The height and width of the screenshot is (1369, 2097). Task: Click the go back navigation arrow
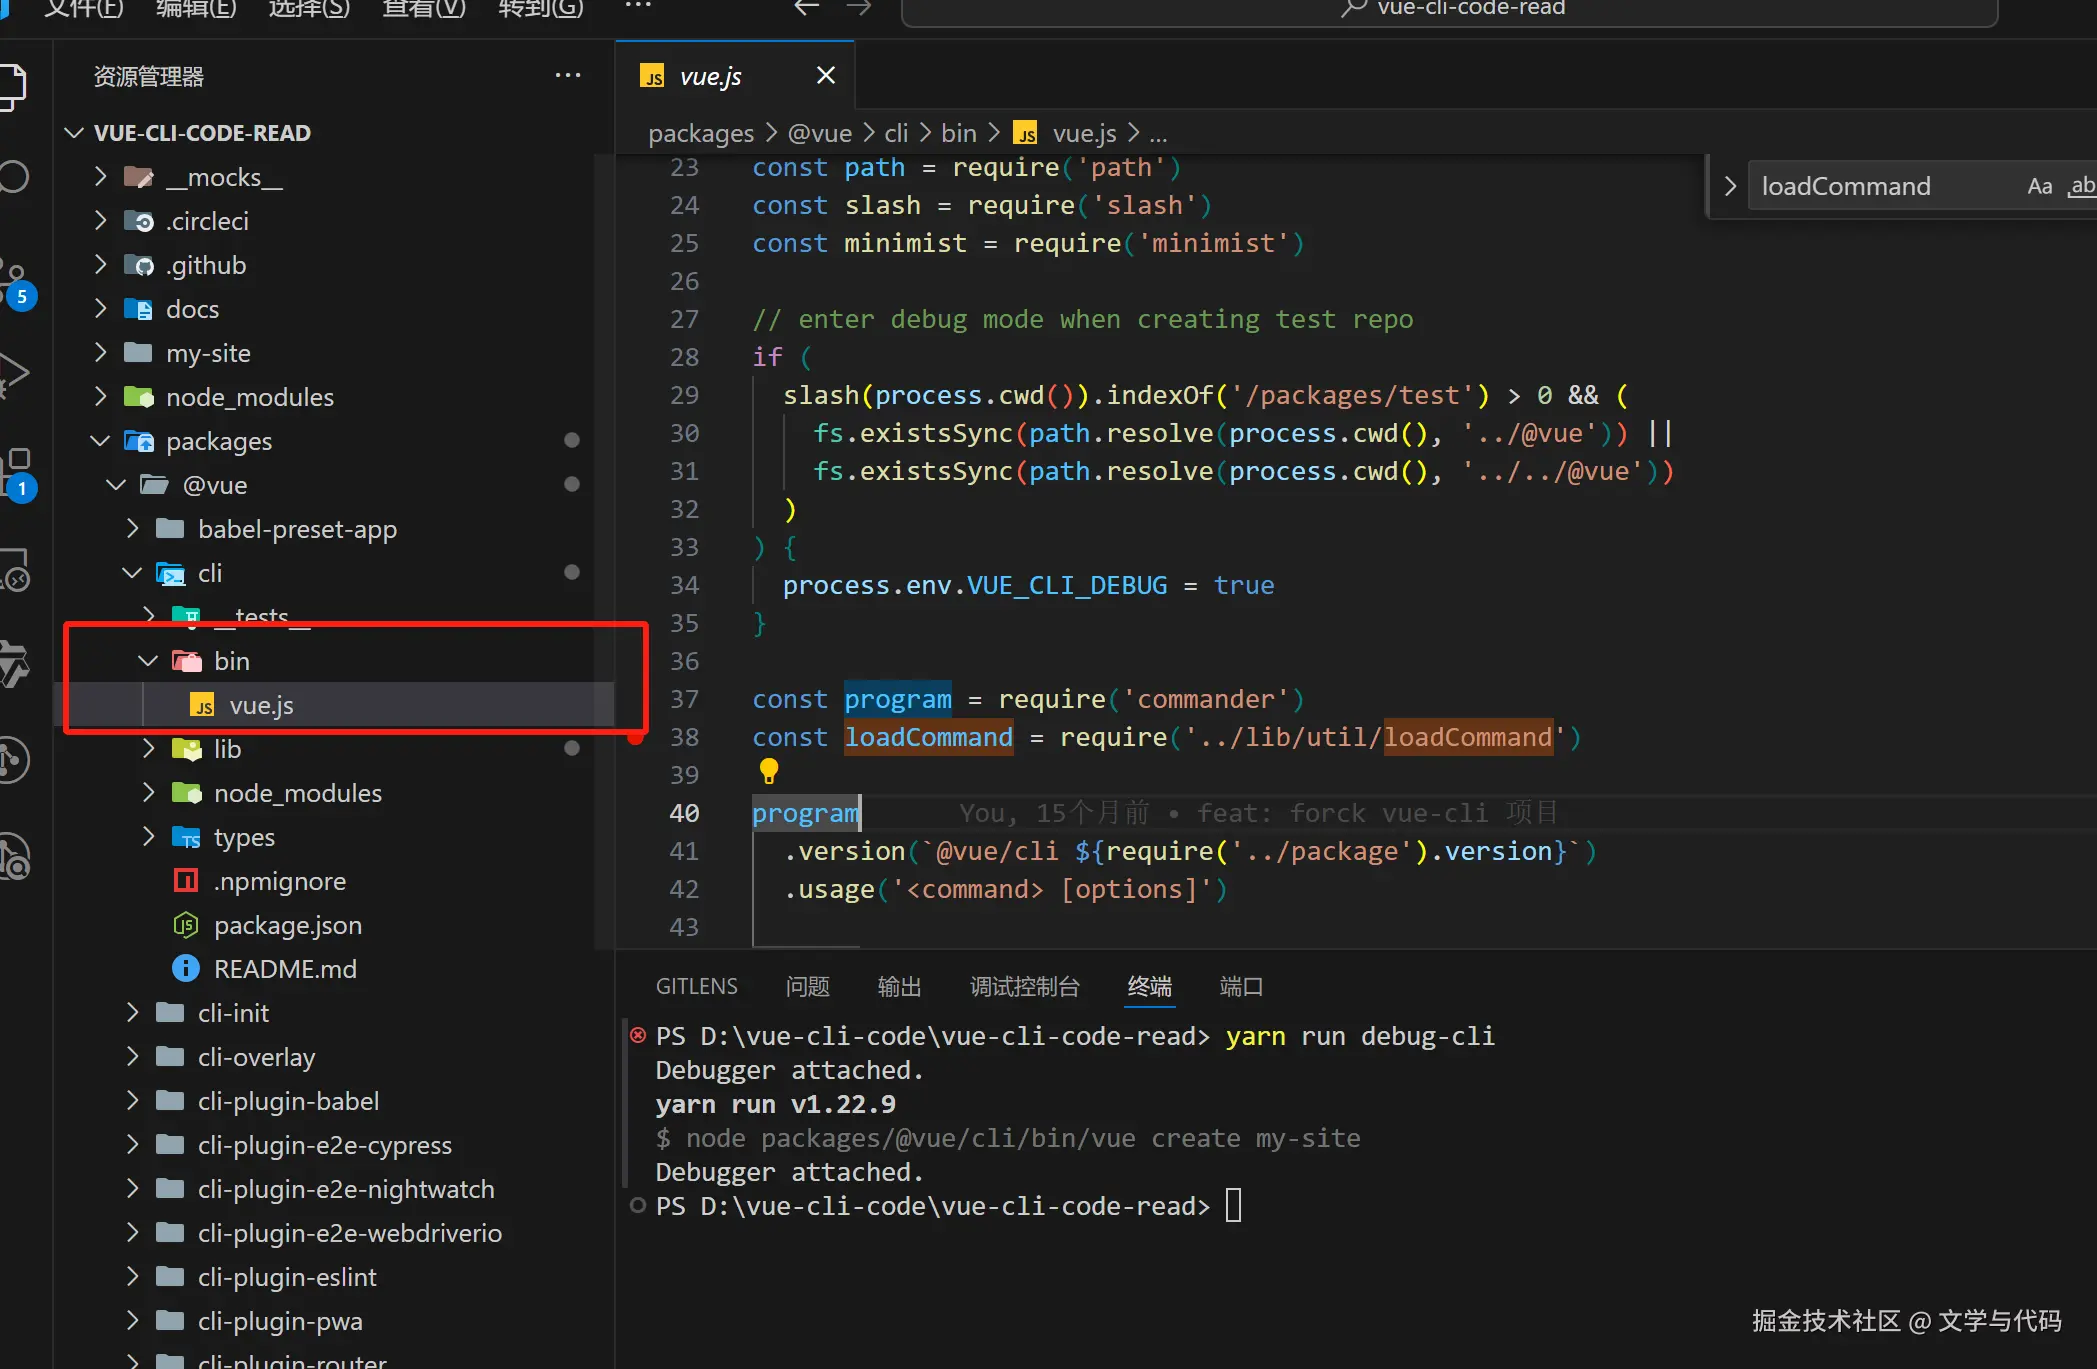tap(806, 8)
